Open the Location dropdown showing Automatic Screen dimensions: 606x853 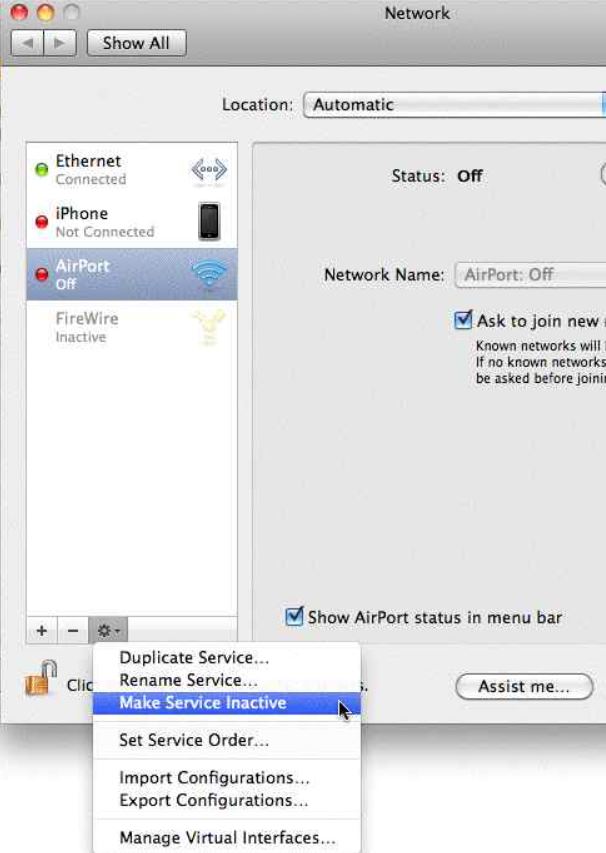[x=454, y=104]
